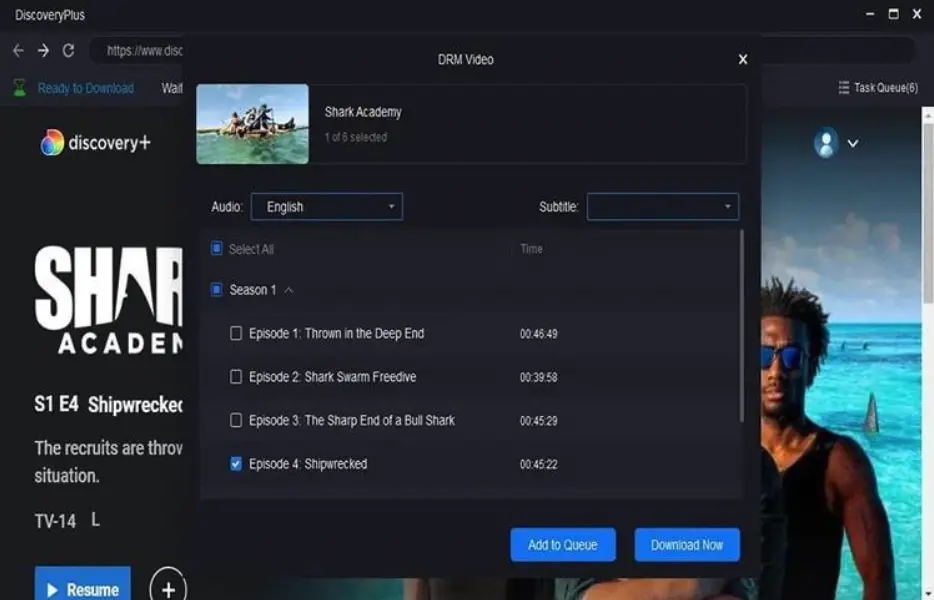This screenshot has width=934, height=600.
Task: Minimize the DiscoveryPlus window
Action: click(x=870, y=14)
